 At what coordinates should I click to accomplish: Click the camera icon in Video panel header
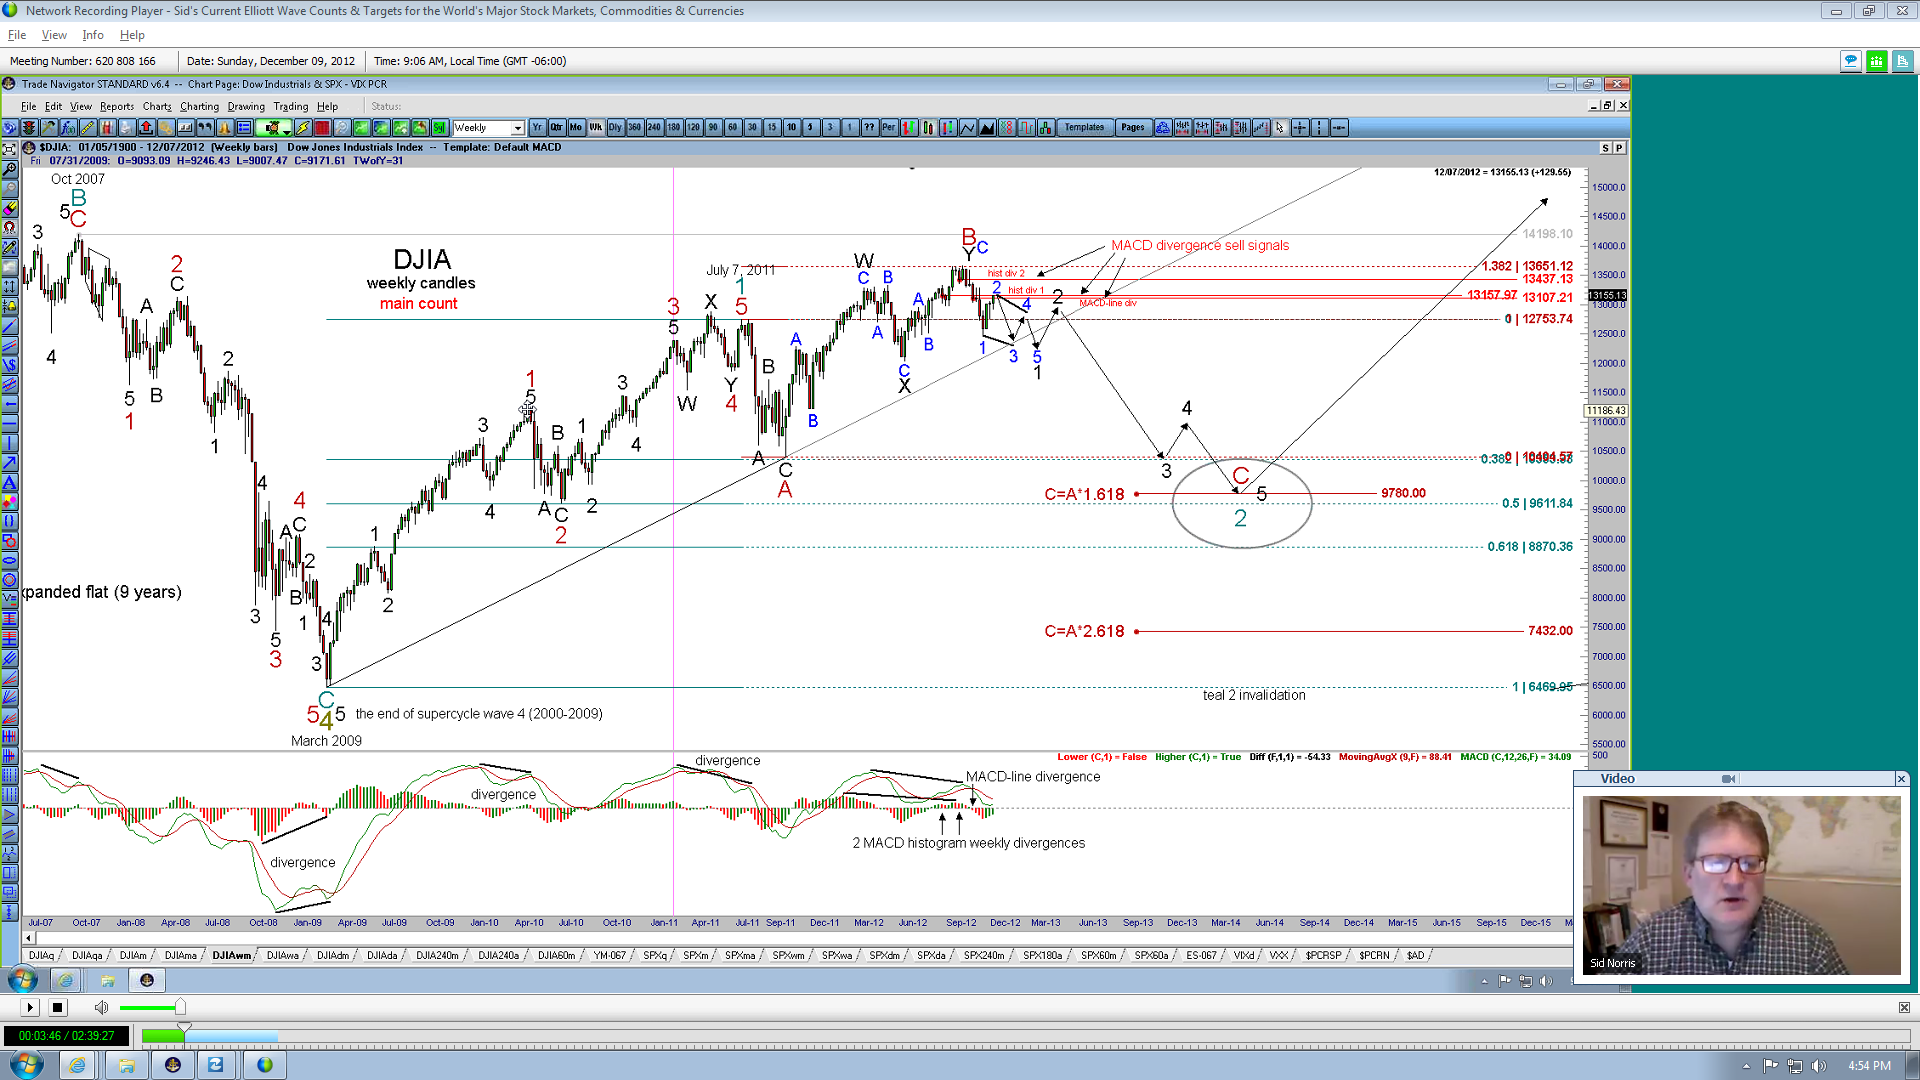point(1728,779)
